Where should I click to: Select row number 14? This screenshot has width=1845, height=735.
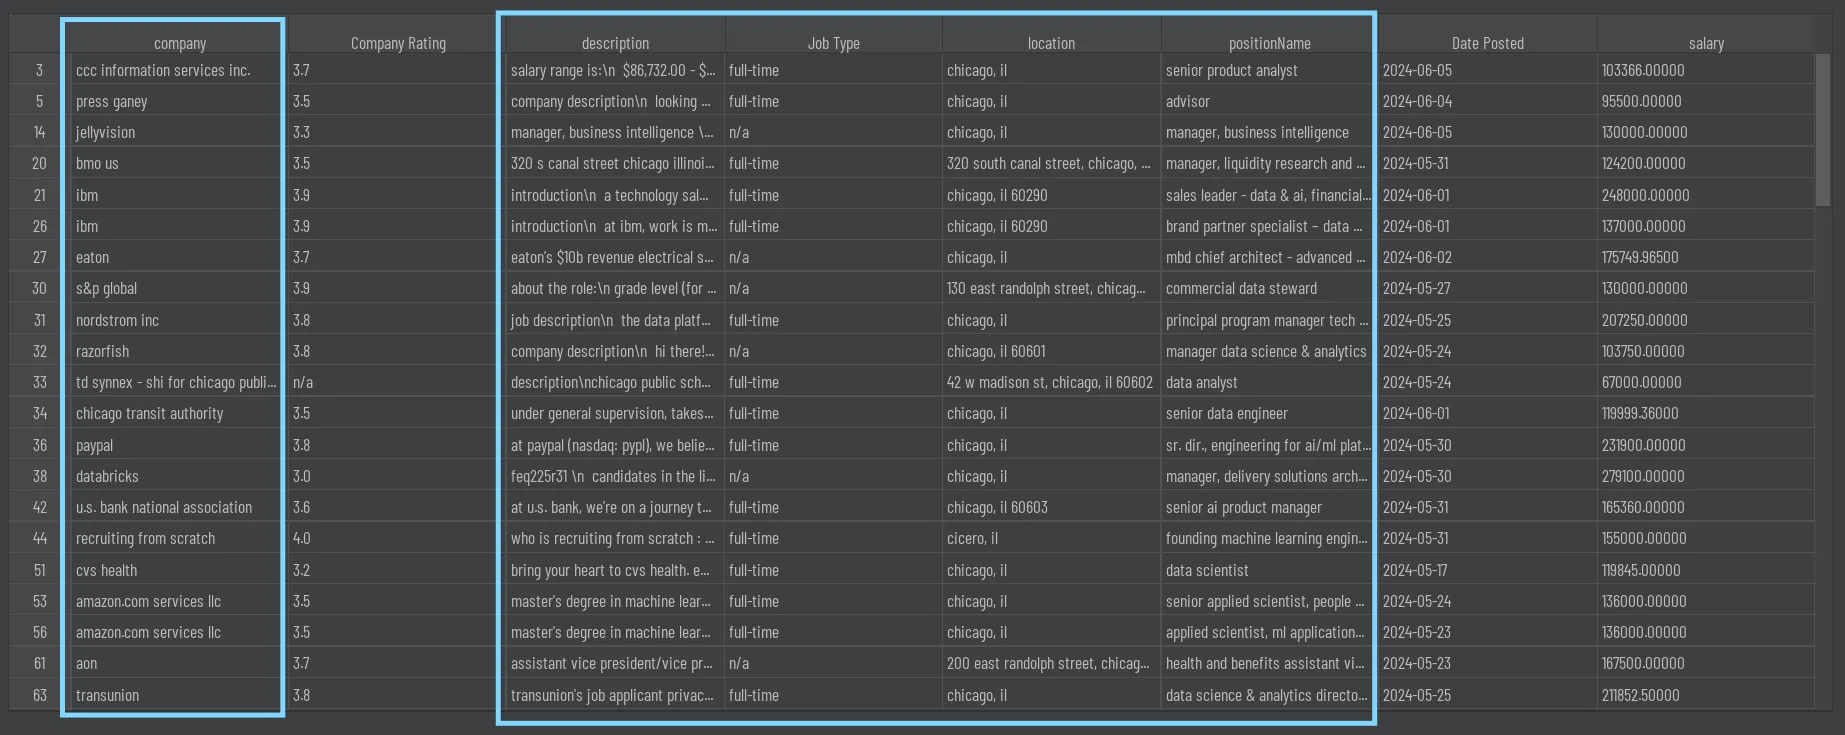(40, 132)
